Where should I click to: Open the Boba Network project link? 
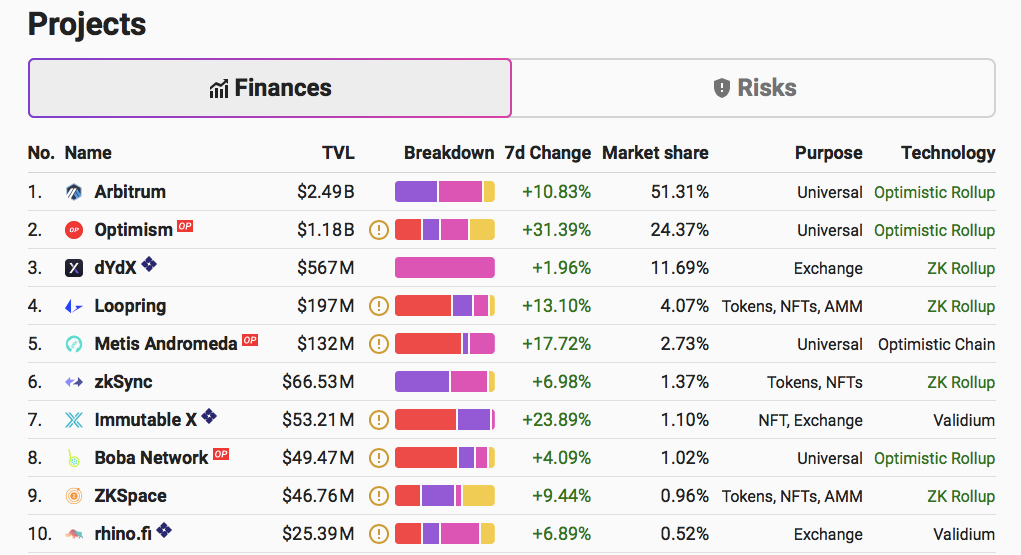tap(151, 458)
